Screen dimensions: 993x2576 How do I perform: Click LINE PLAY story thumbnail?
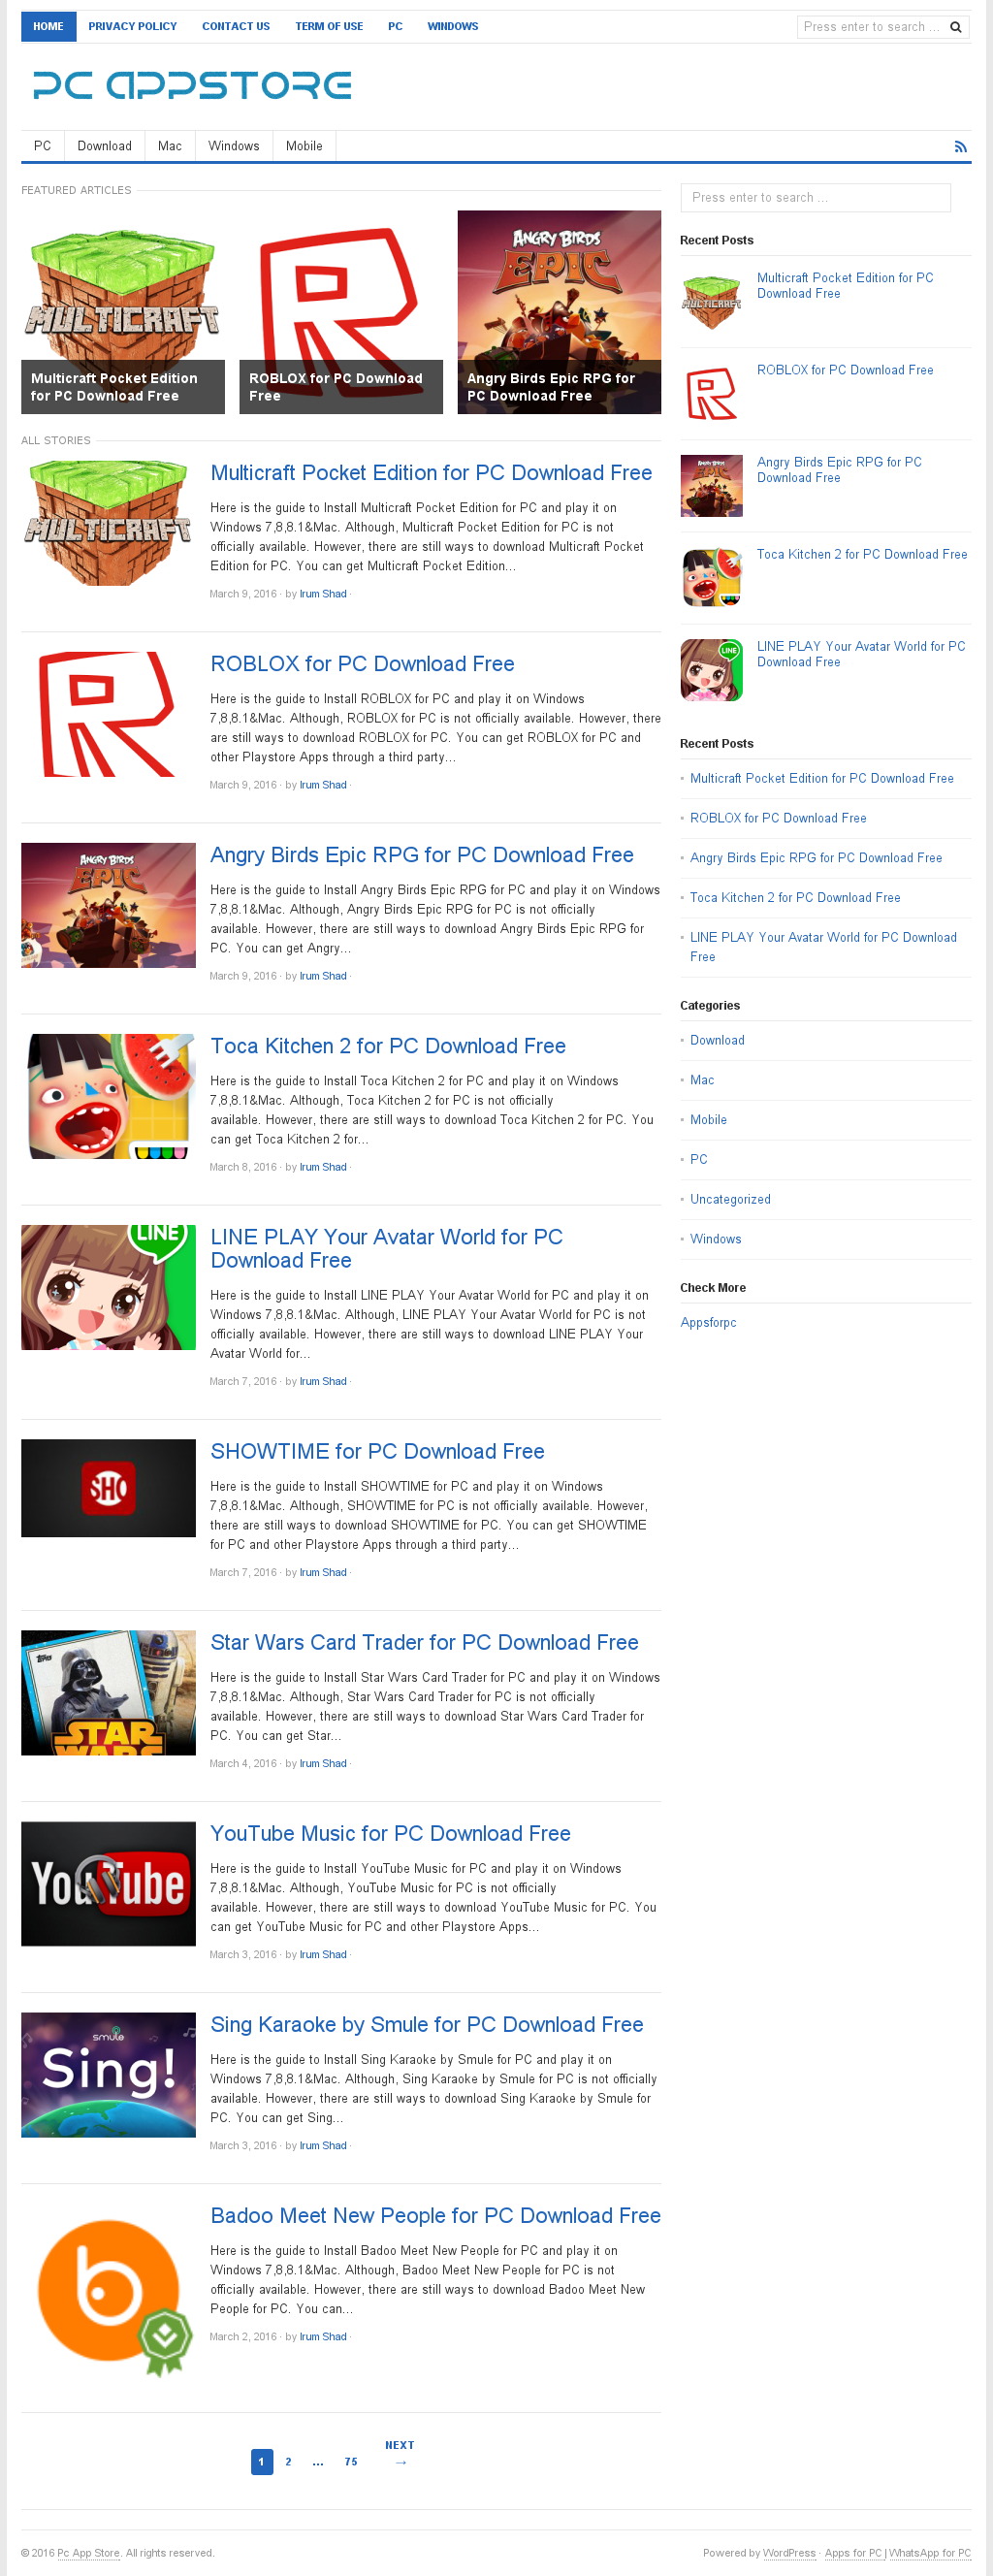(108, 1287)
